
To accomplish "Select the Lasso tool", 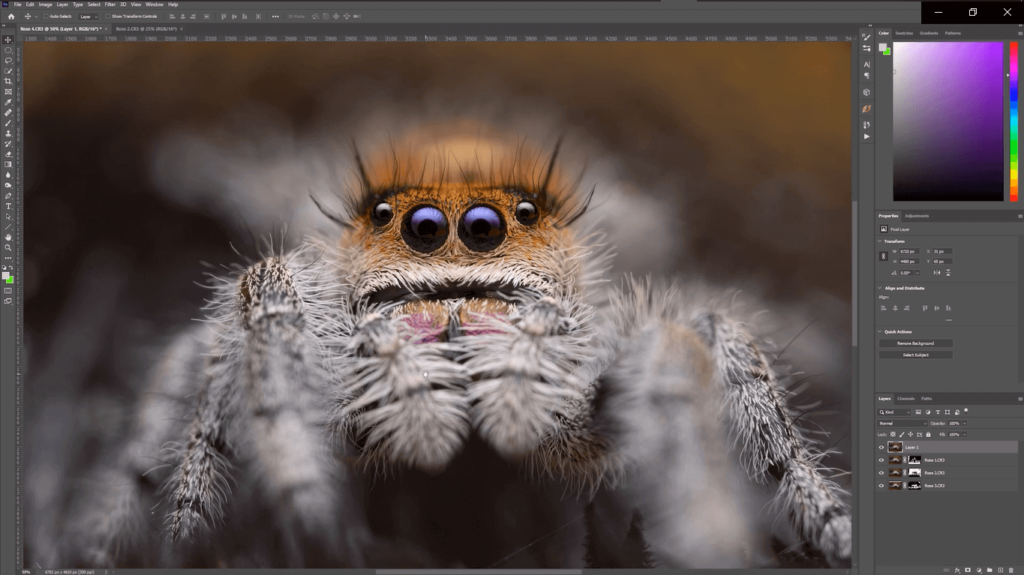I will coord(8,60).
